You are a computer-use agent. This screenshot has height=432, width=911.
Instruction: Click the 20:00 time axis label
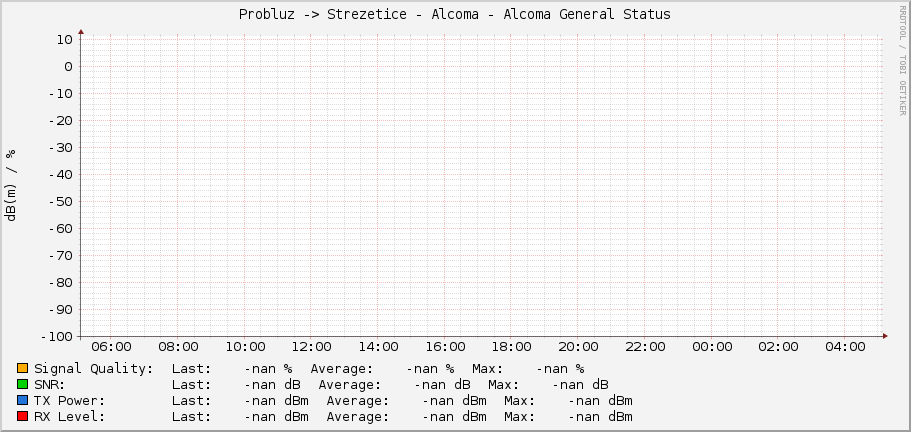(578, 347)
